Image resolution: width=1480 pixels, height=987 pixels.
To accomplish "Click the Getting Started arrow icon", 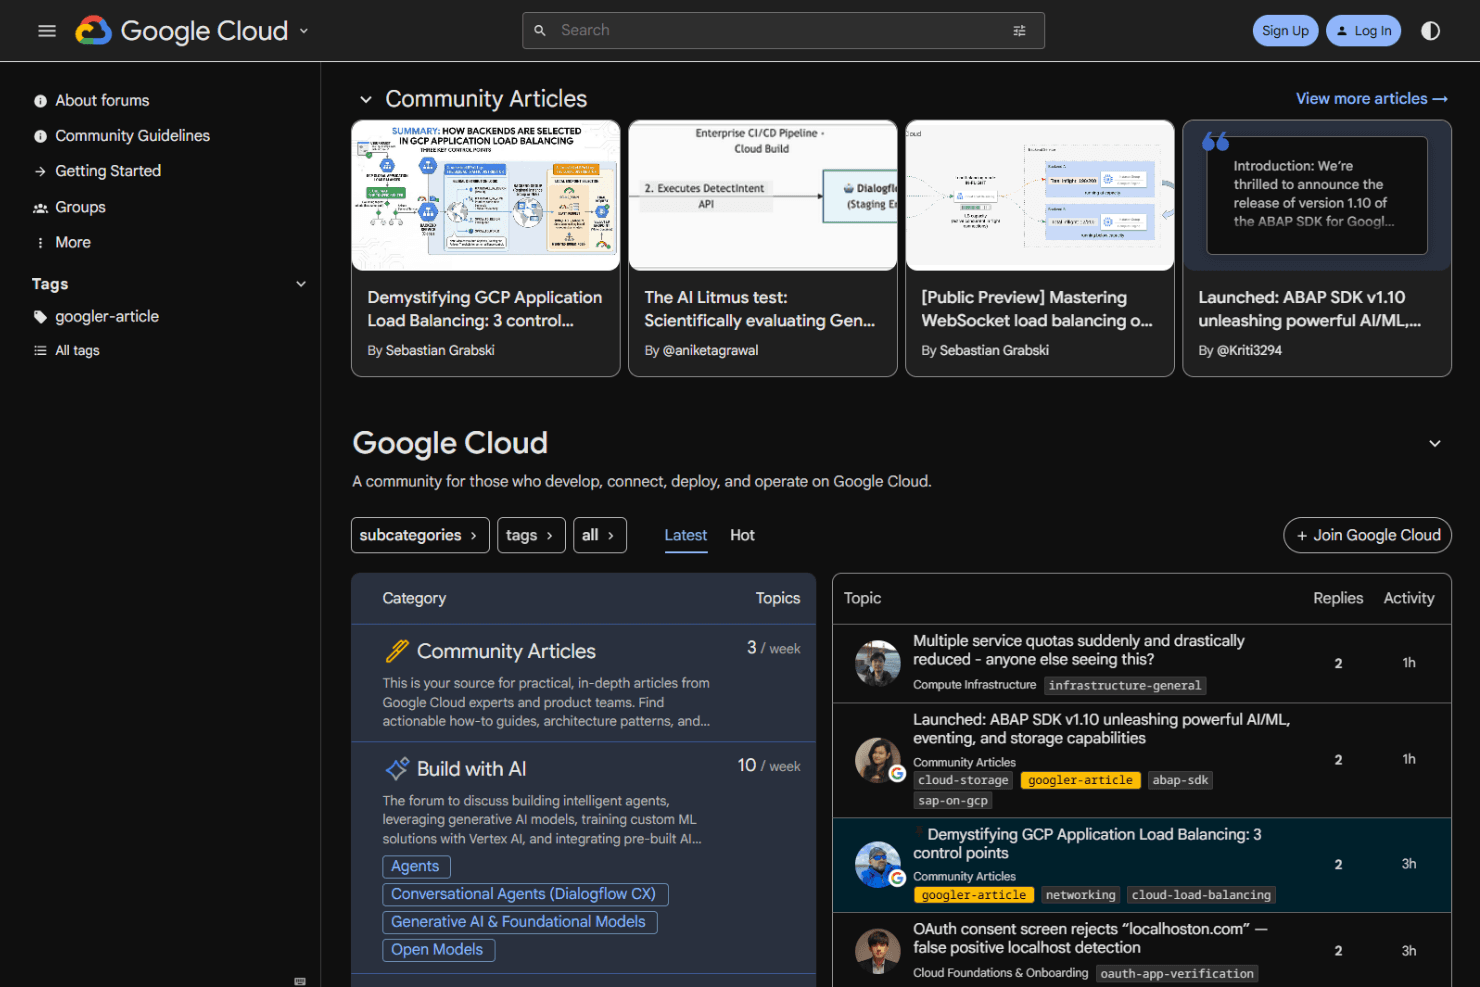I will click(40, 172).
